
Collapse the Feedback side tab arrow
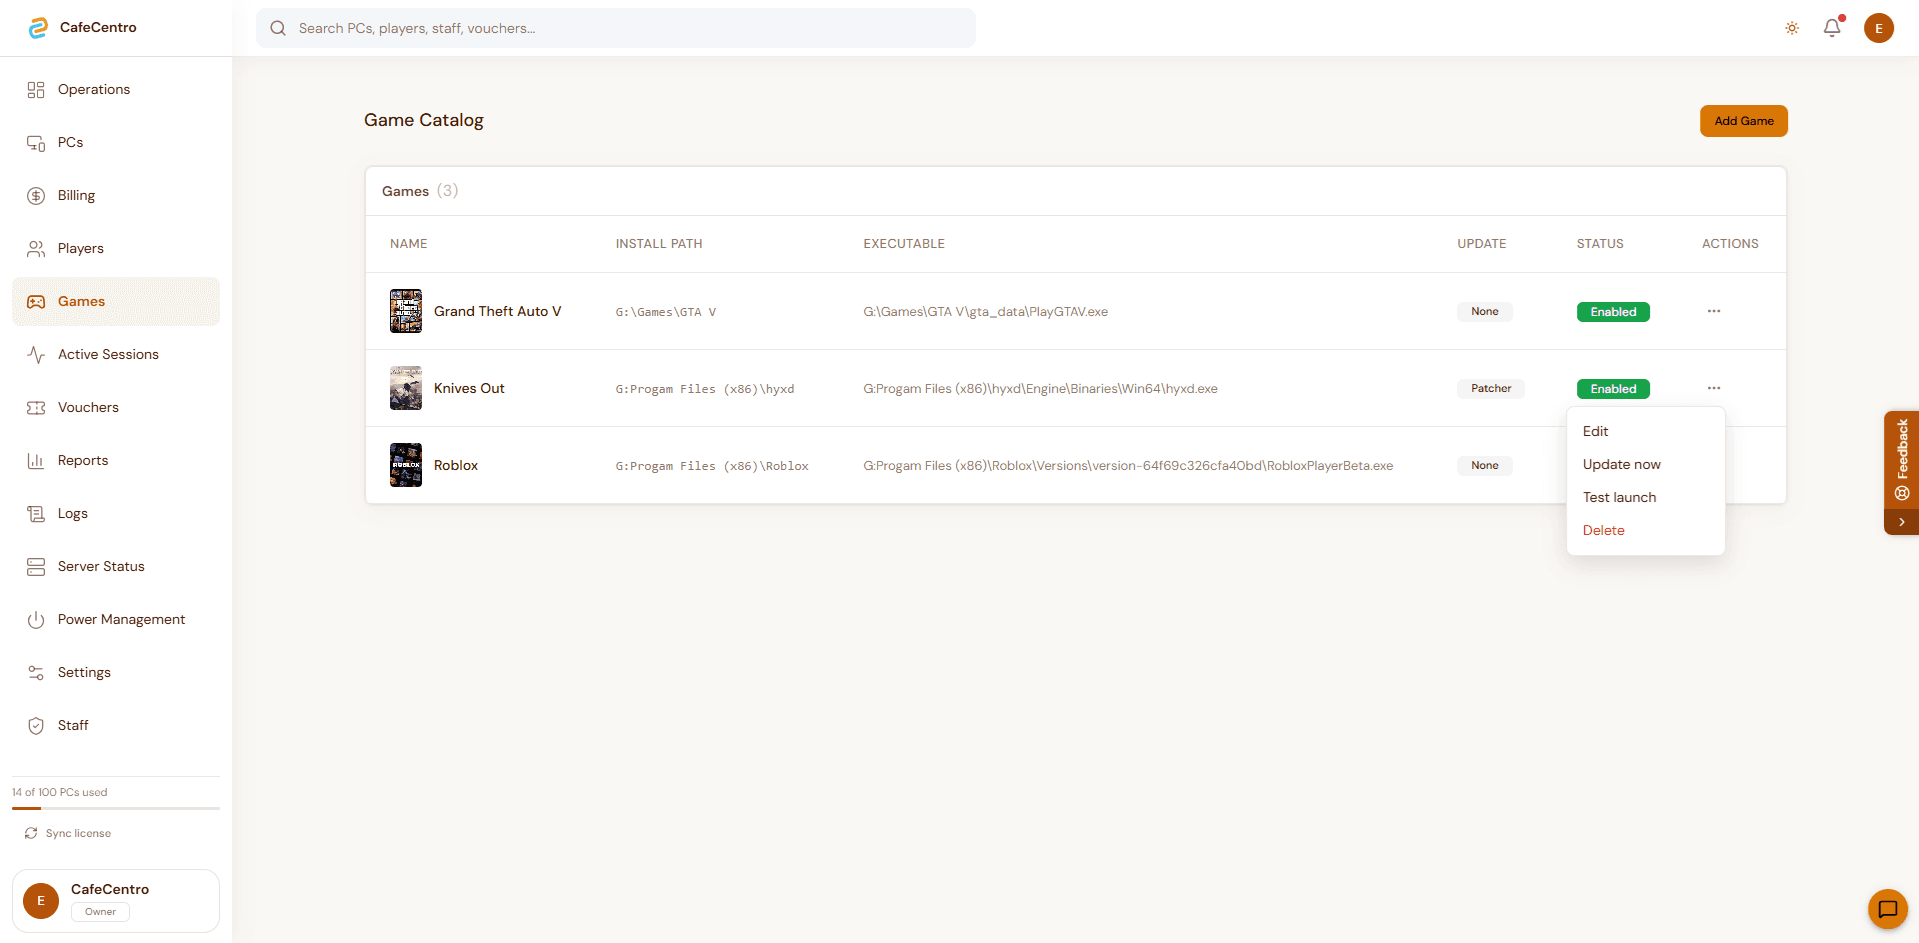point(1901,522)
